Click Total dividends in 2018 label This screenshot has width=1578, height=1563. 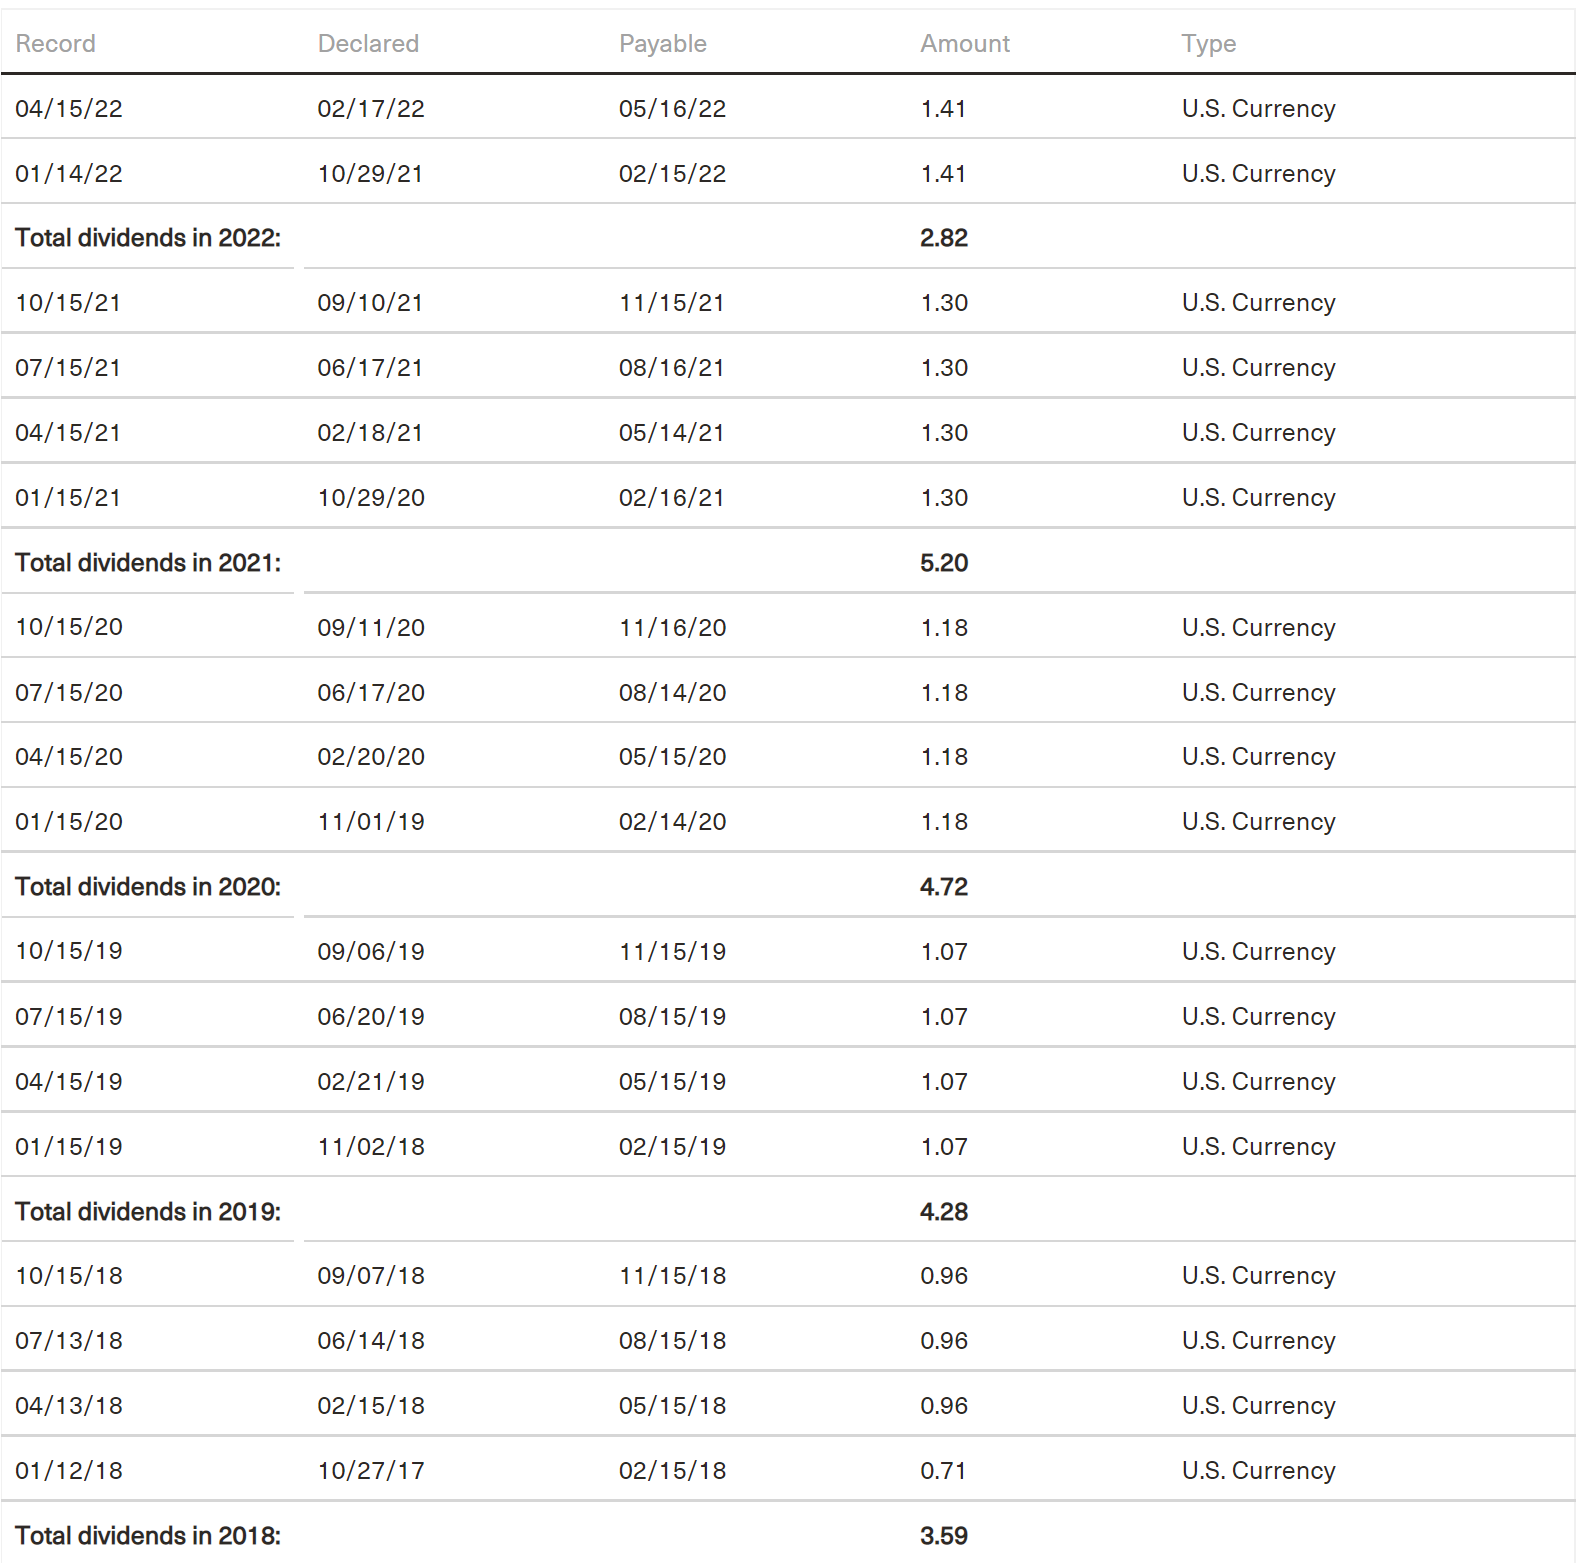148,1536
